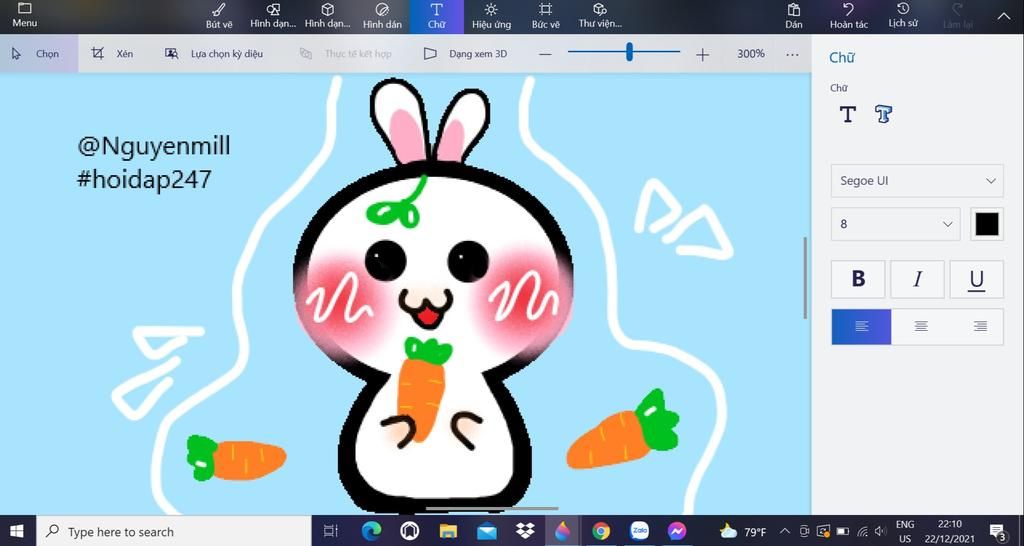
Task: Open File Explorer from the taskbar
Action: tap(448, 531)
